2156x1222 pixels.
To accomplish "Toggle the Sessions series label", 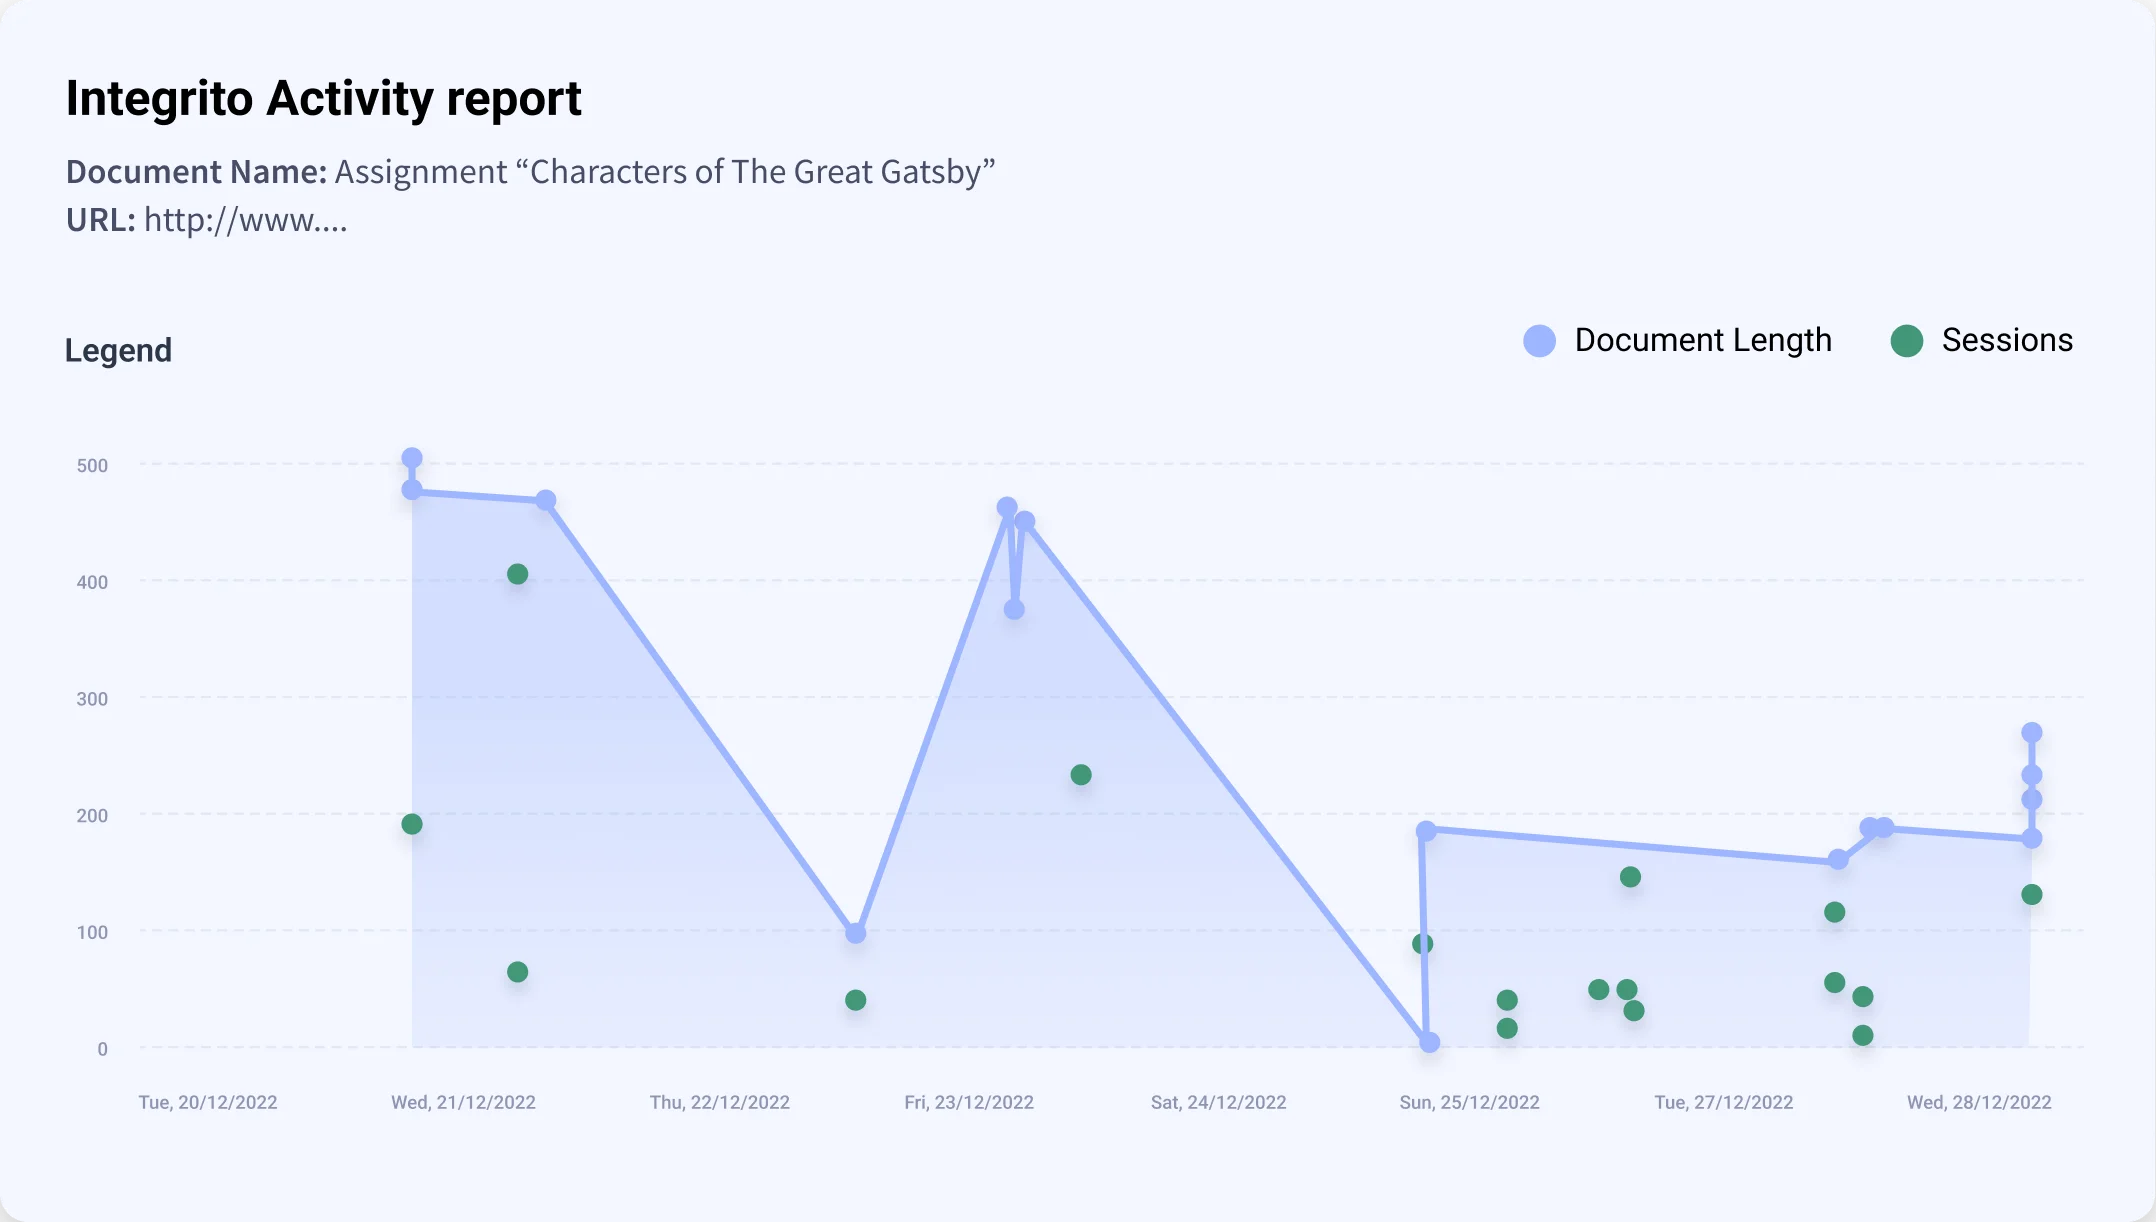I will (2006, 341).
